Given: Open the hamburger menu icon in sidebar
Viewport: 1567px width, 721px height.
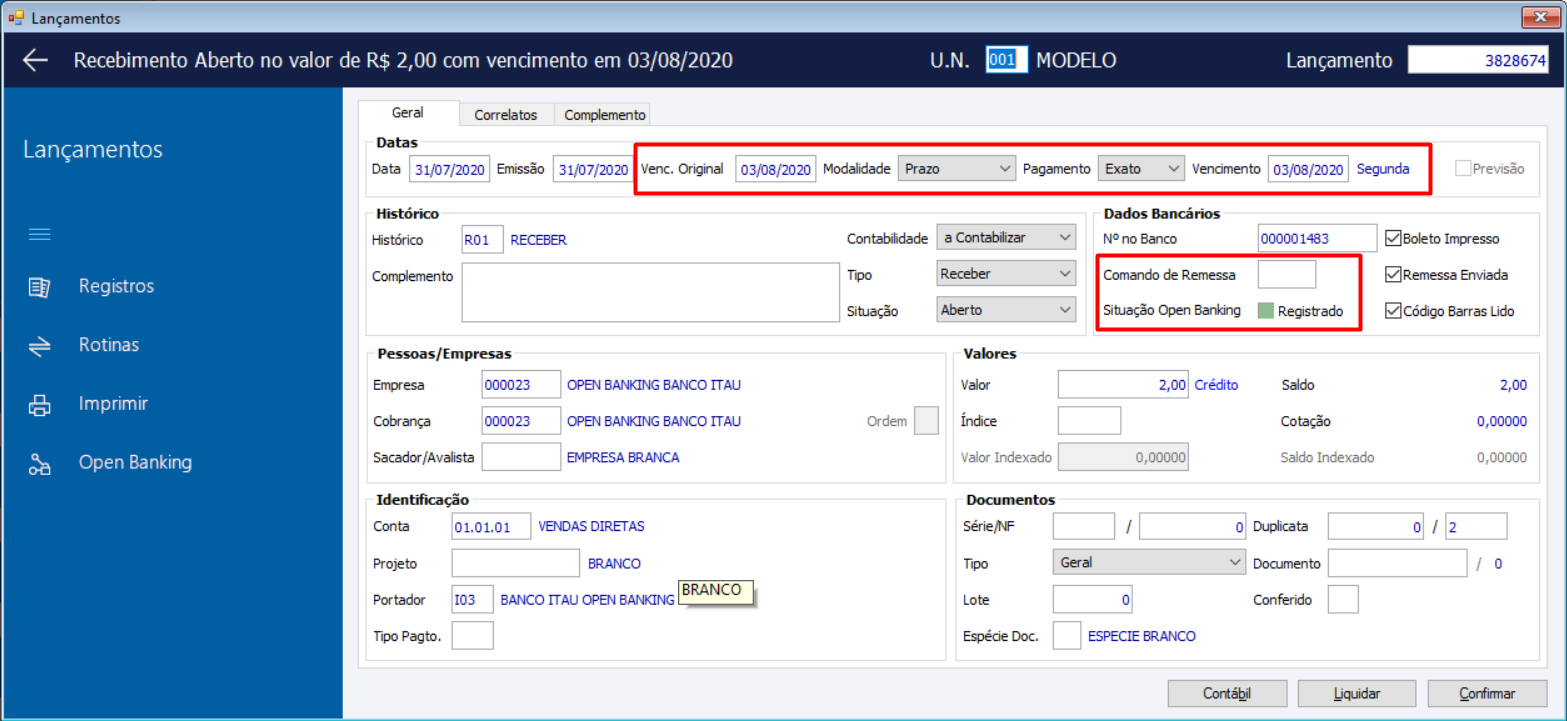Looking at the screenshot, I should point(40,235).
